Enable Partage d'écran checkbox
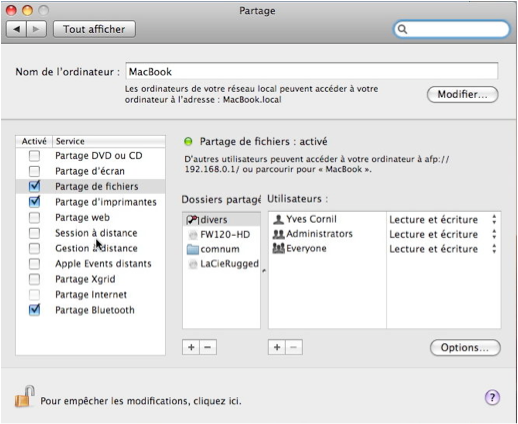The image size is (518, 424). point(34,171)
